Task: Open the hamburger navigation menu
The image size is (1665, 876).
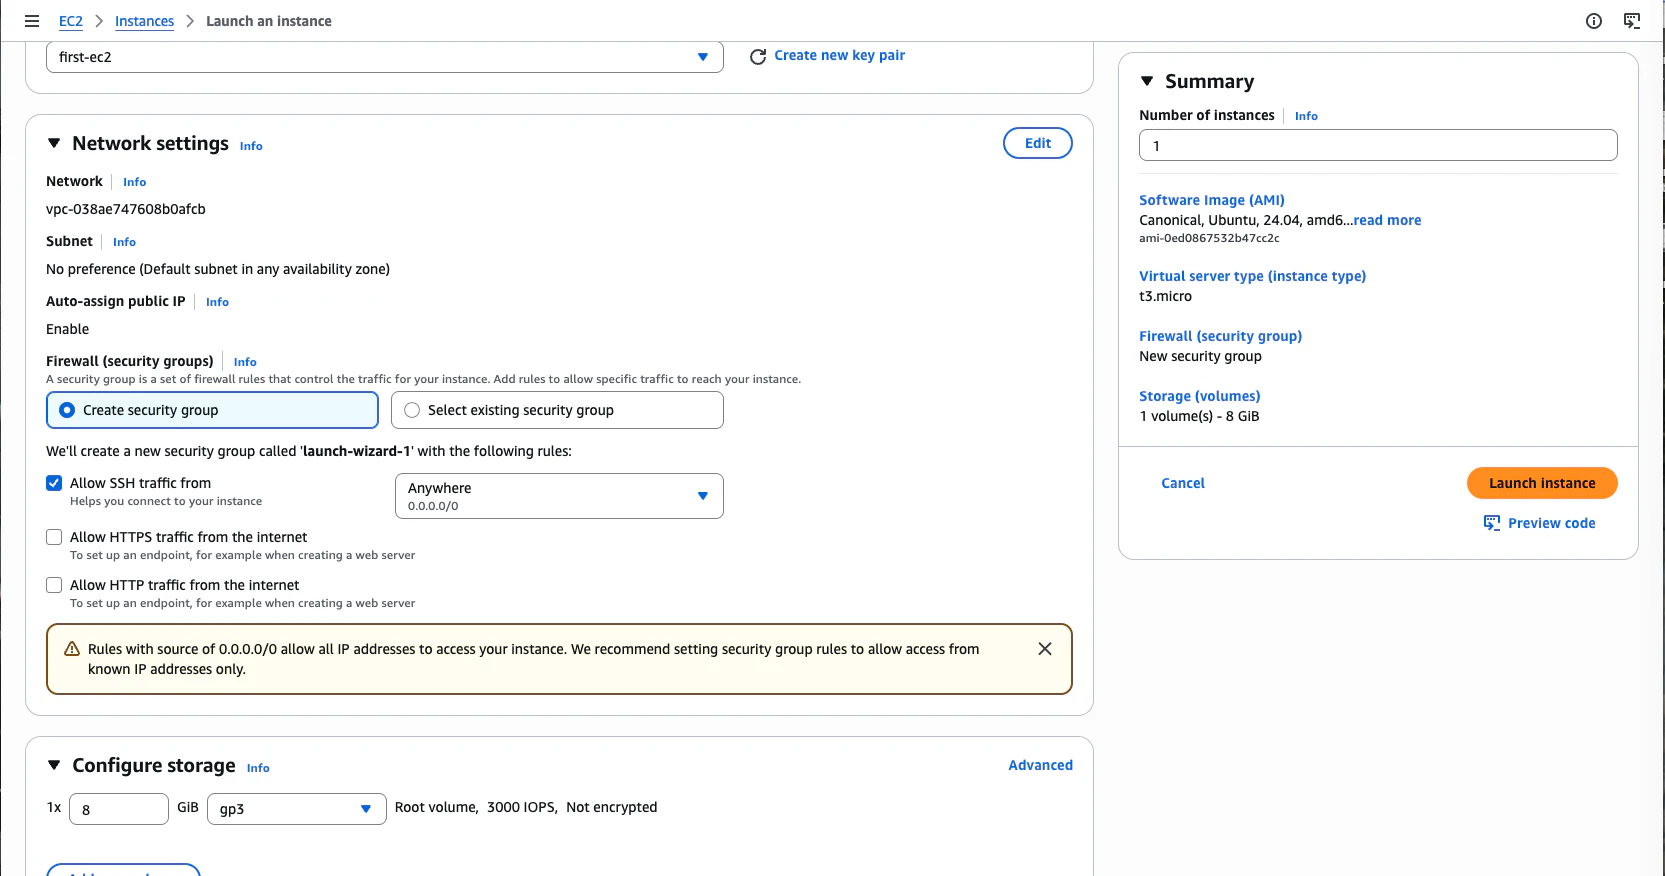Action: (32, 21)
